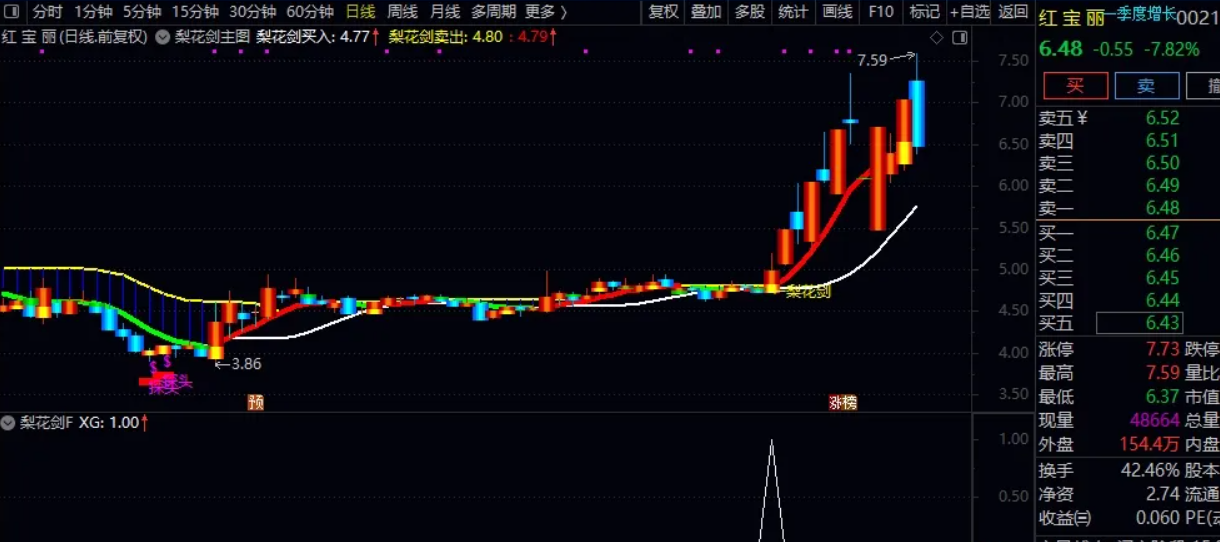The height and width of the screenshot is (542, 1220).
Task: Click the ¥ icon beside 卖五
Action: coord(1081,117)
